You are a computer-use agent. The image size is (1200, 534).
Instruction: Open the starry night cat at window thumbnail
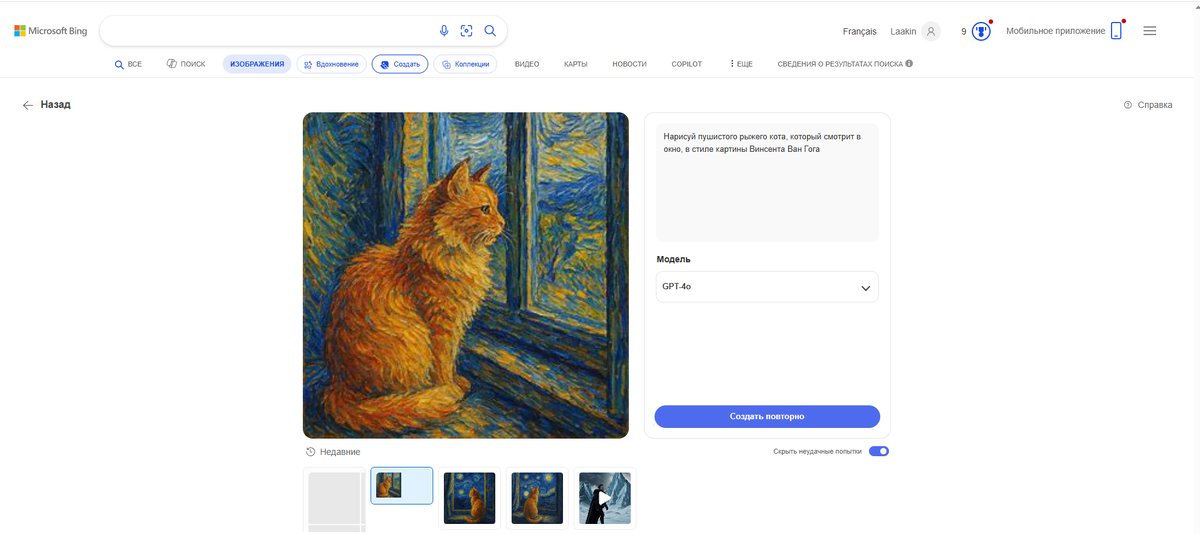coord(469,498)
